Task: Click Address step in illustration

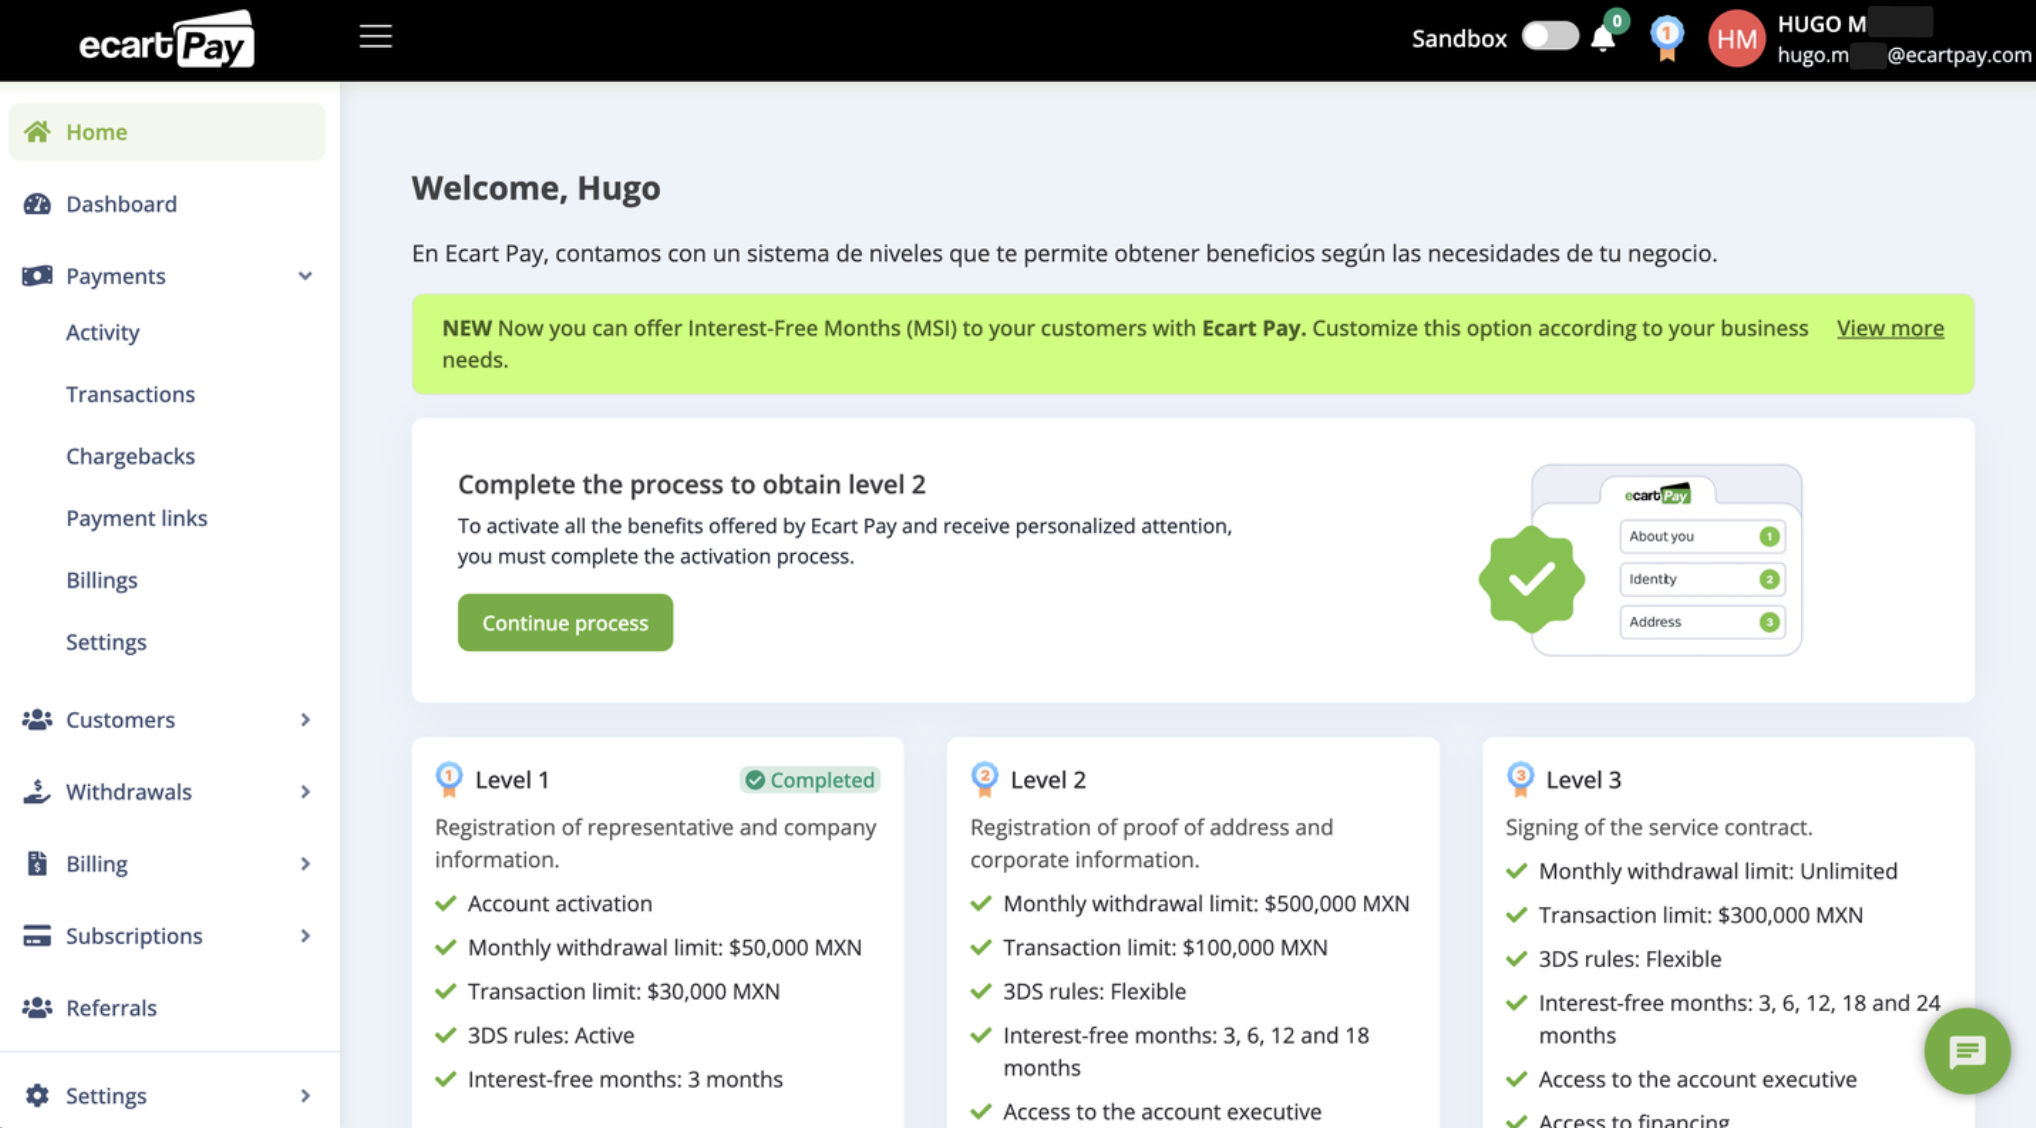Action: [1703, 622]
